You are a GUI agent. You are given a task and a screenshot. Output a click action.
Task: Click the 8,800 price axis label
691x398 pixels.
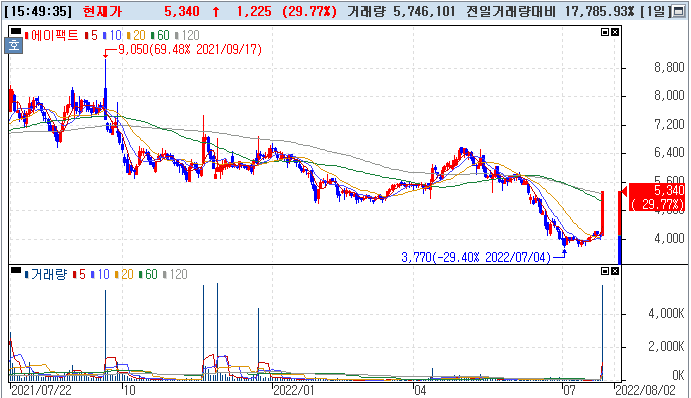coord(669,67)
